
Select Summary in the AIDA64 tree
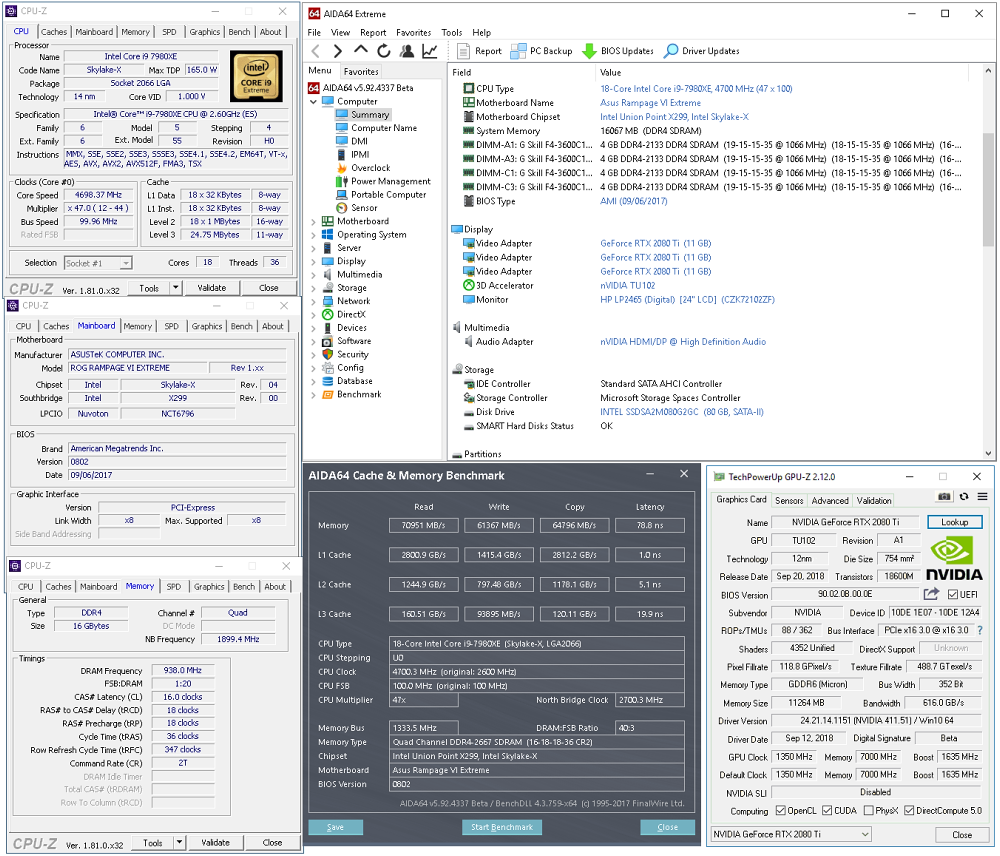tap(370, 115)
